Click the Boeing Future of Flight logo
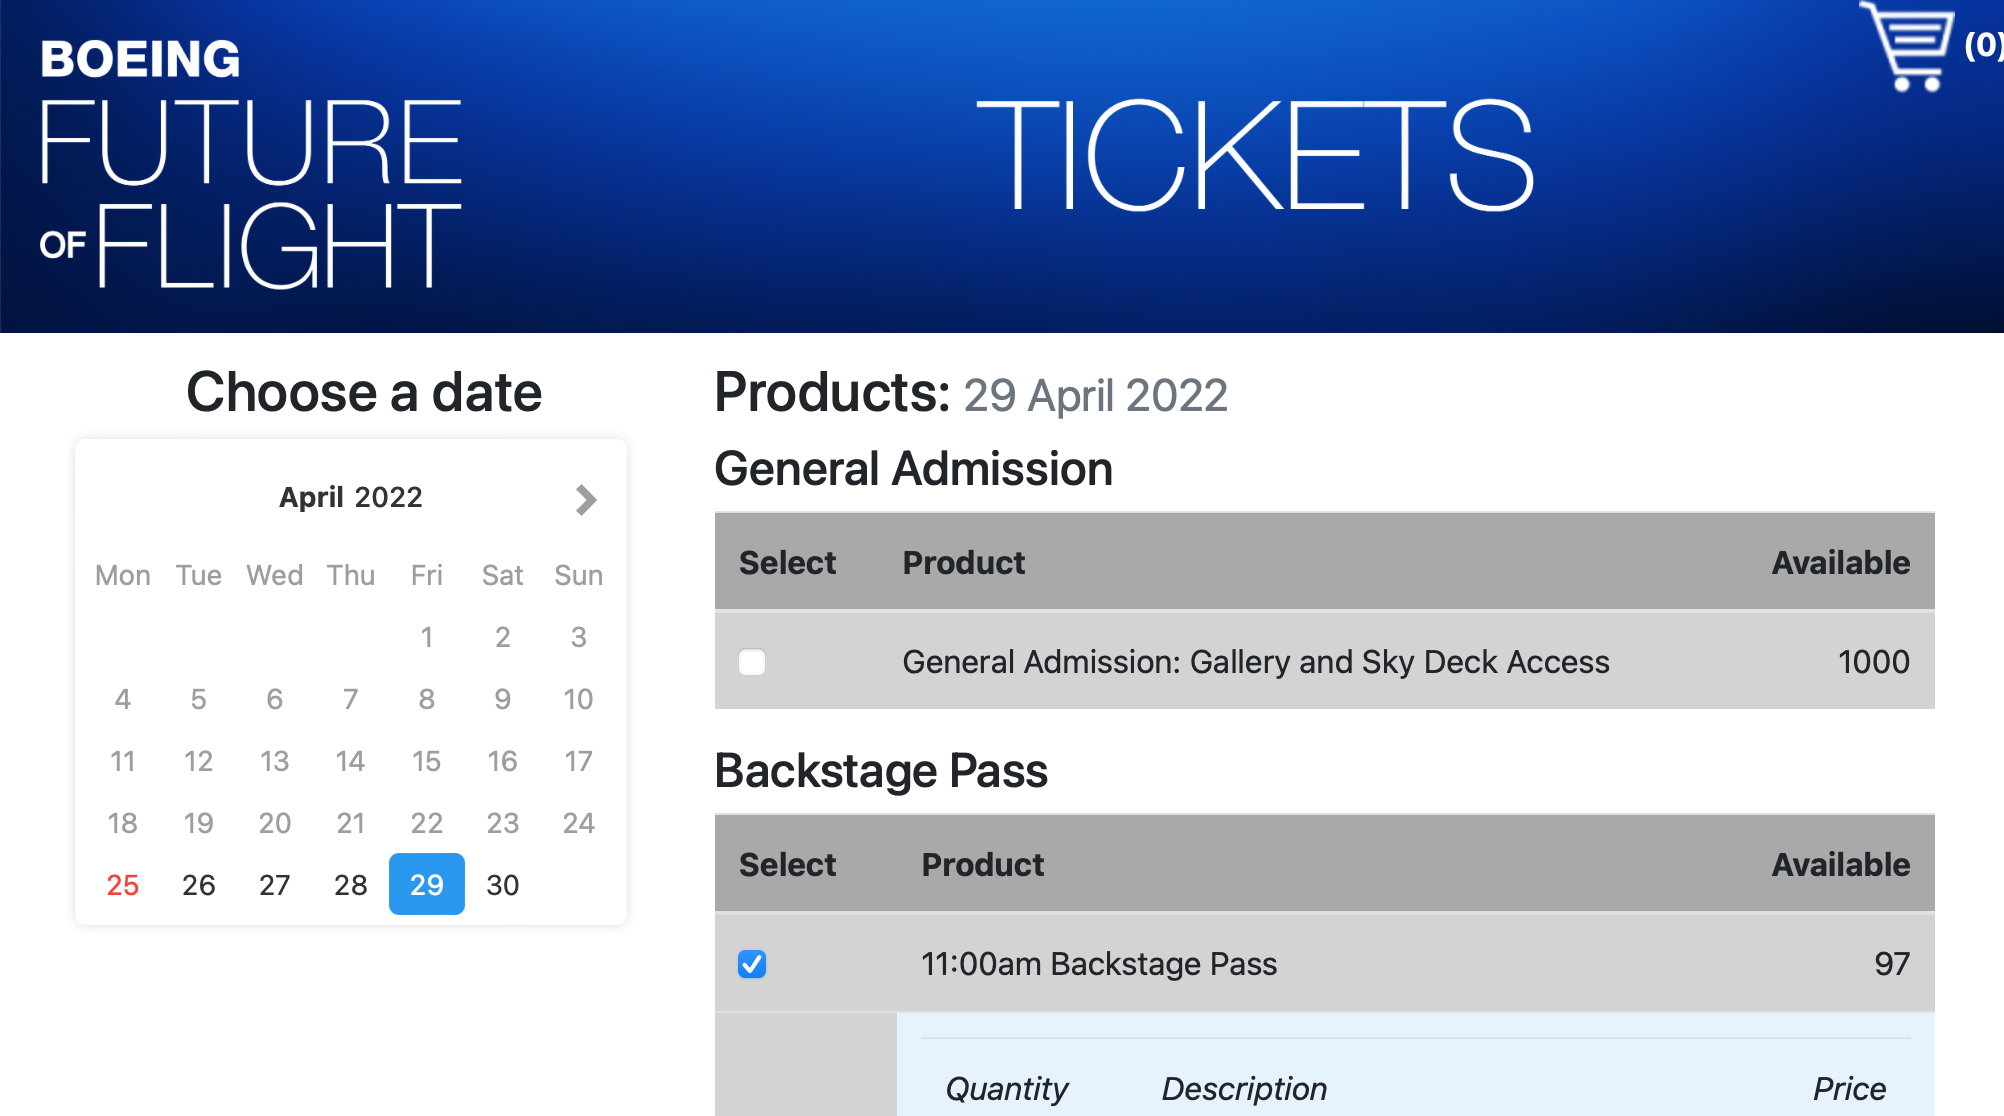This screenshot has width=2004, height=1116. [x=250, y=165]
